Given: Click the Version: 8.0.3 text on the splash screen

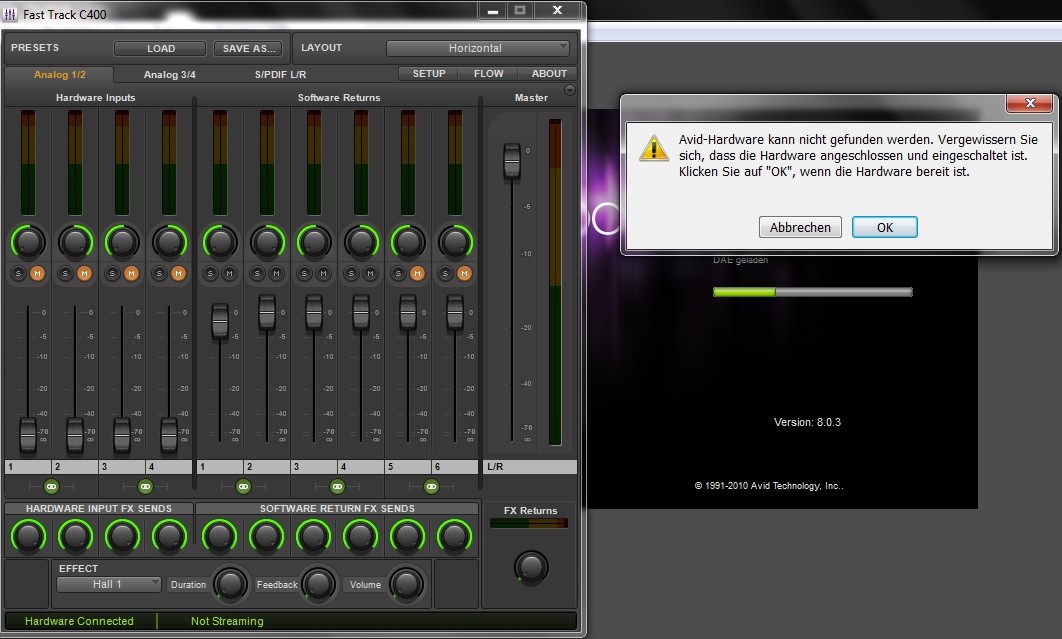Looking at the screenshot, I should 807,422.
